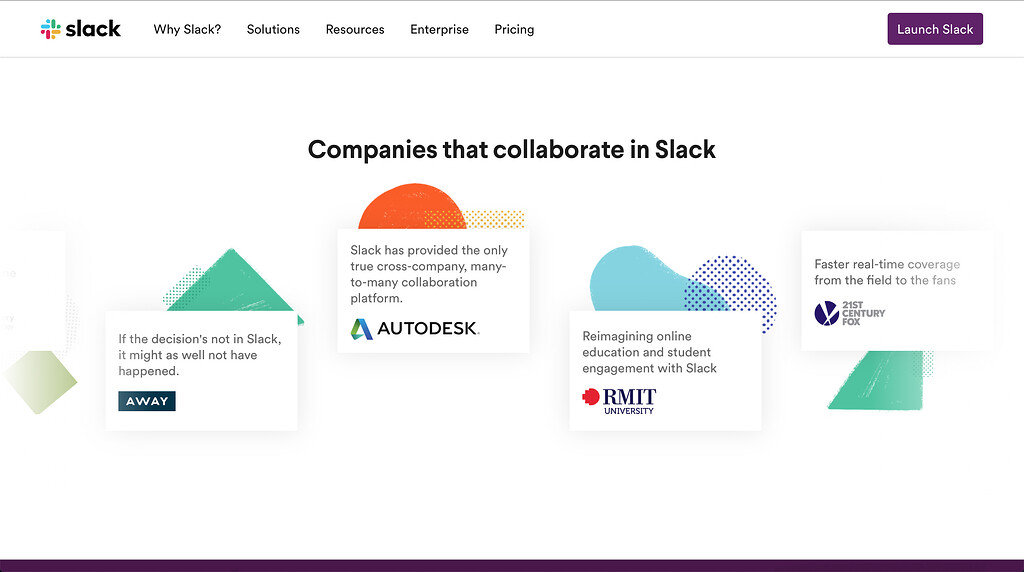The image size is (1024, 572).
Task: Go to the Enterprise page
Action: click(440, 29)
